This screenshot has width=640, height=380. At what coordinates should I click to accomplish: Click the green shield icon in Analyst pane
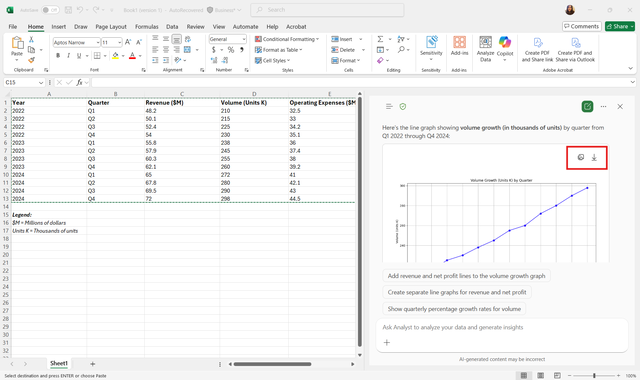(x=403, y=107)
